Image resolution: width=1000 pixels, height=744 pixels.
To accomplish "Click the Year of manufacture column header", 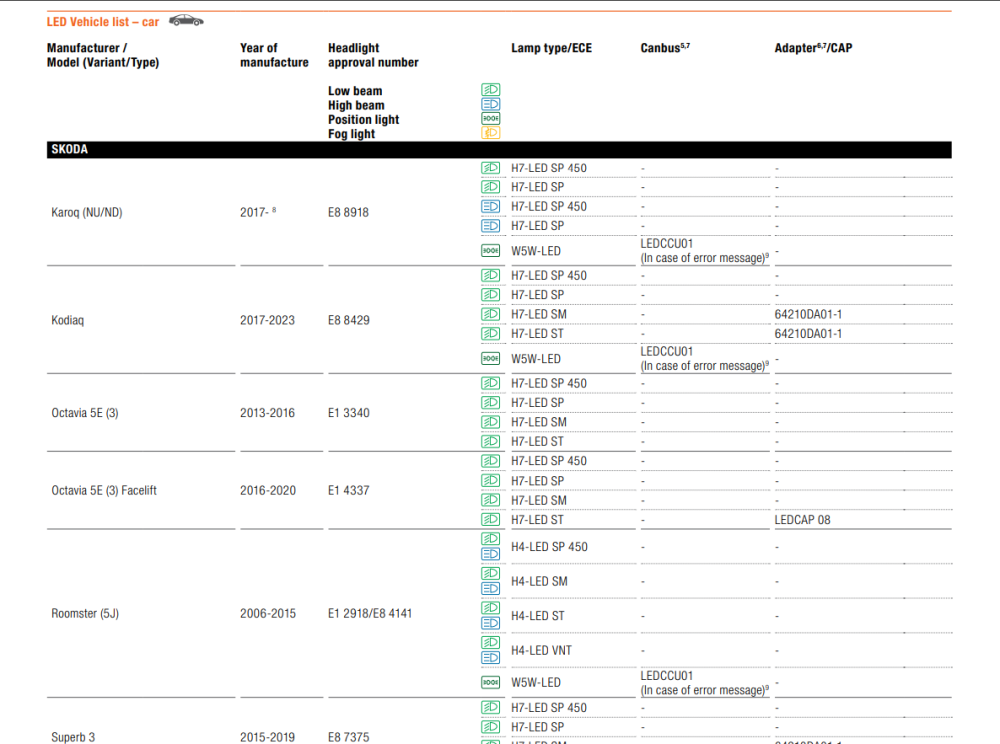I will point(274,55).
